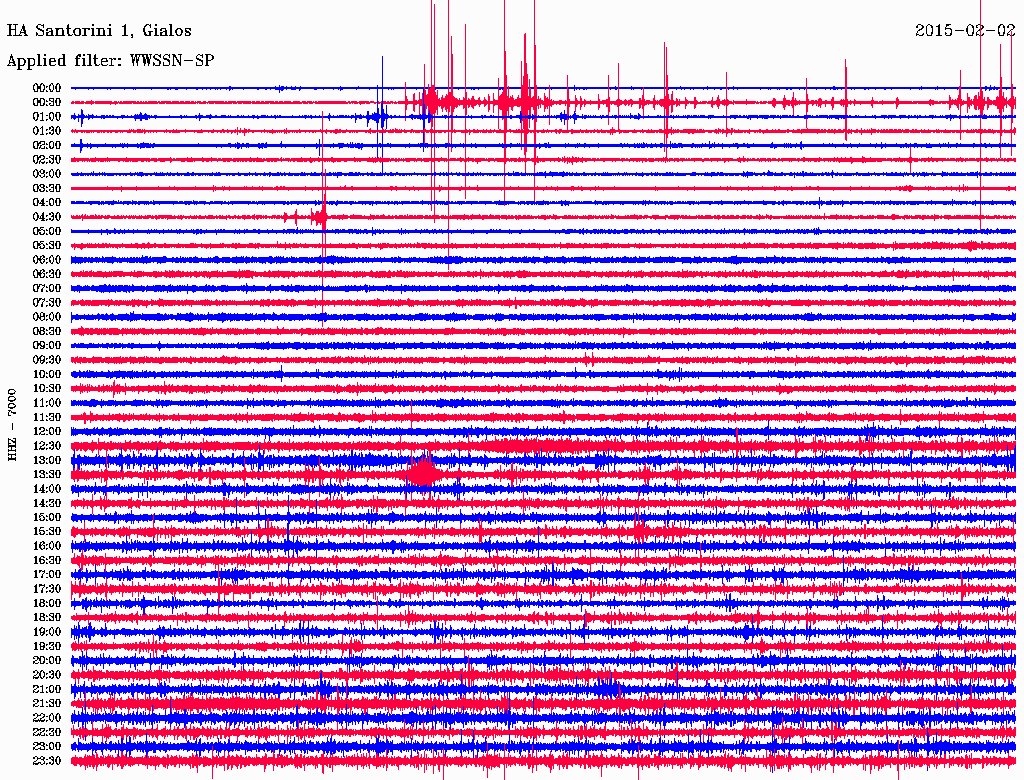This screenshot has width=1024, height=780.
Task: Select the 19:30 time label
Action: [x=47, y=646]
